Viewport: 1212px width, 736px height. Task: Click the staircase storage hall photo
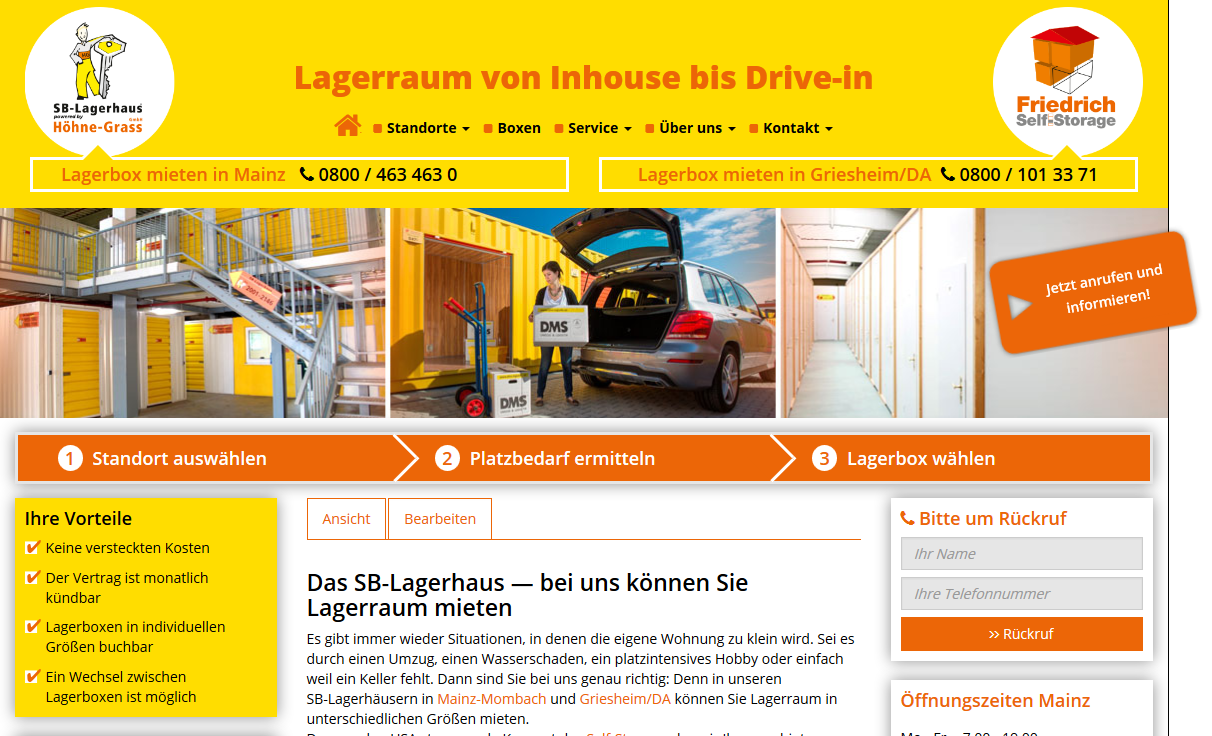(x=193, y=313)
